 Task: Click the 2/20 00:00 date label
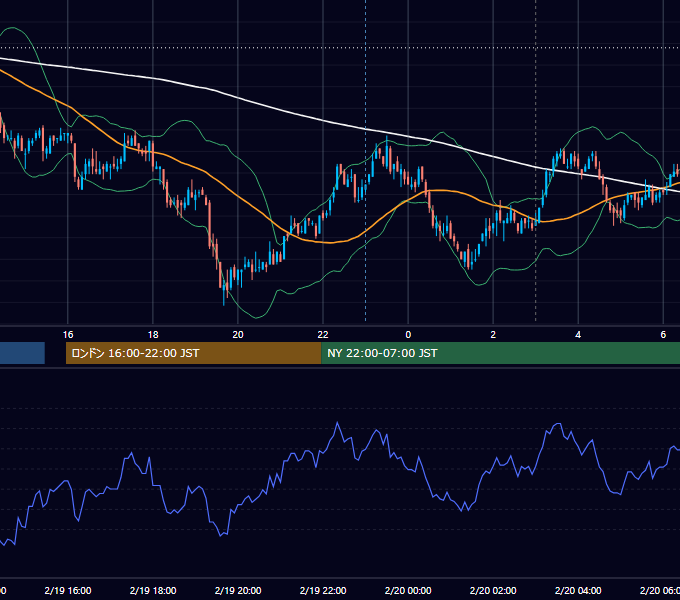tap(408, 591)
